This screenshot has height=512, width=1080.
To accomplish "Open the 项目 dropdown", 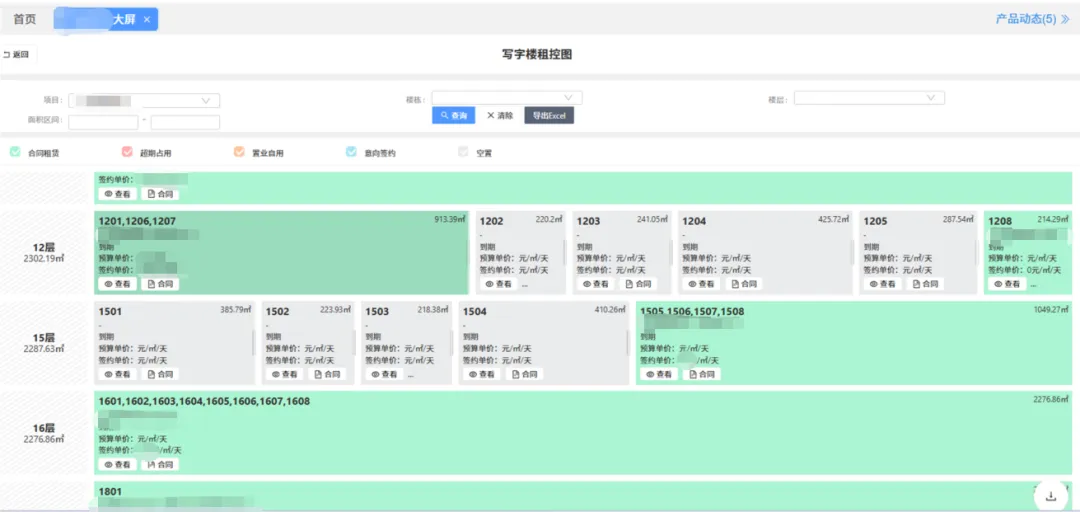I will pos(144,101).
